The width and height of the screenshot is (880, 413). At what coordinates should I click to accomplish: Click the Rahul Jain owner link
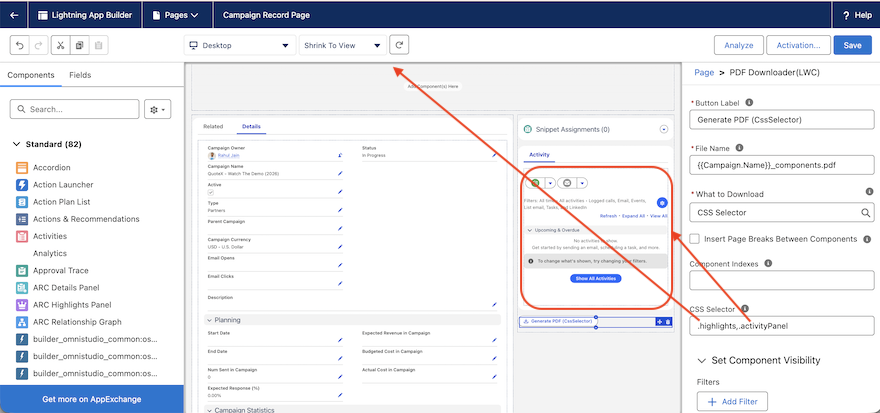coord(229,155)
